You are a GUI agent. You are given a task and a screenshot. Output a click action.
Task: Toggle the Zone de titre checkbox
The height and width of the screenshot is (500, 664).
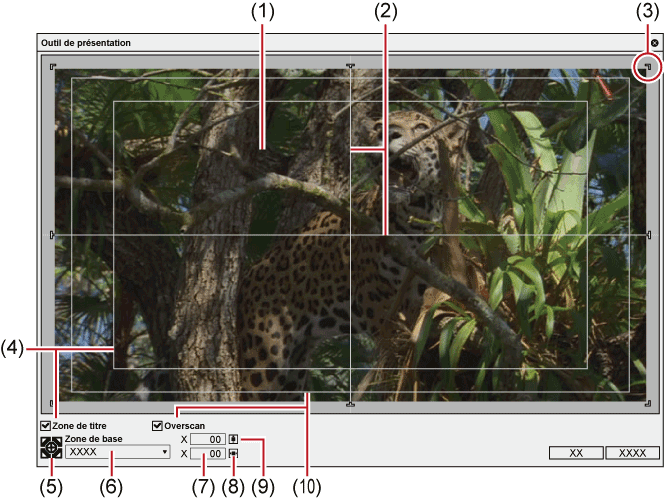point(45,425)
